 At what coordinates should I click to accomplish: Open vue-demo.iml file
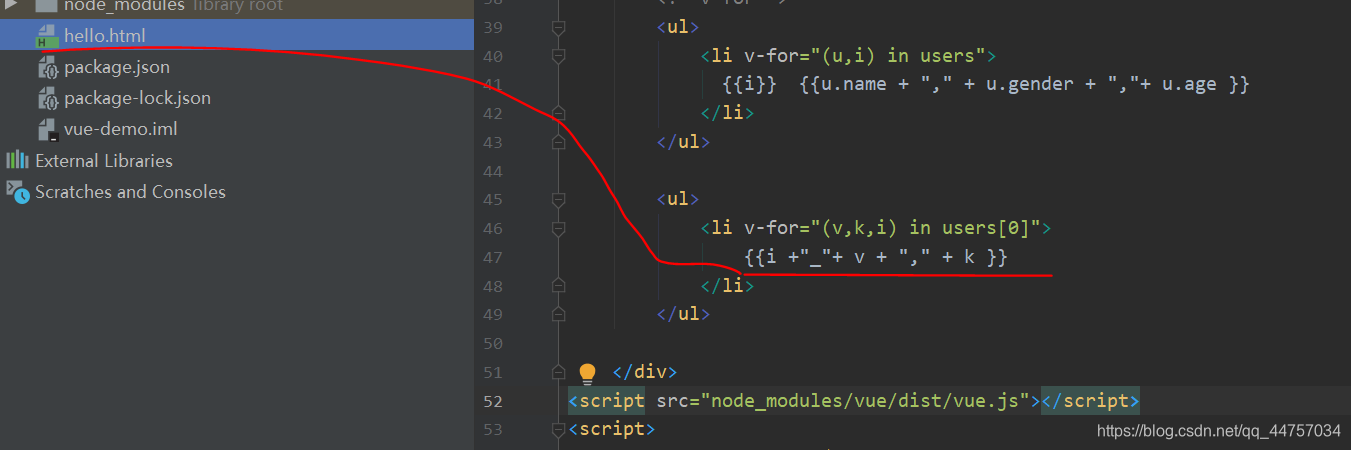click(120, 129)
